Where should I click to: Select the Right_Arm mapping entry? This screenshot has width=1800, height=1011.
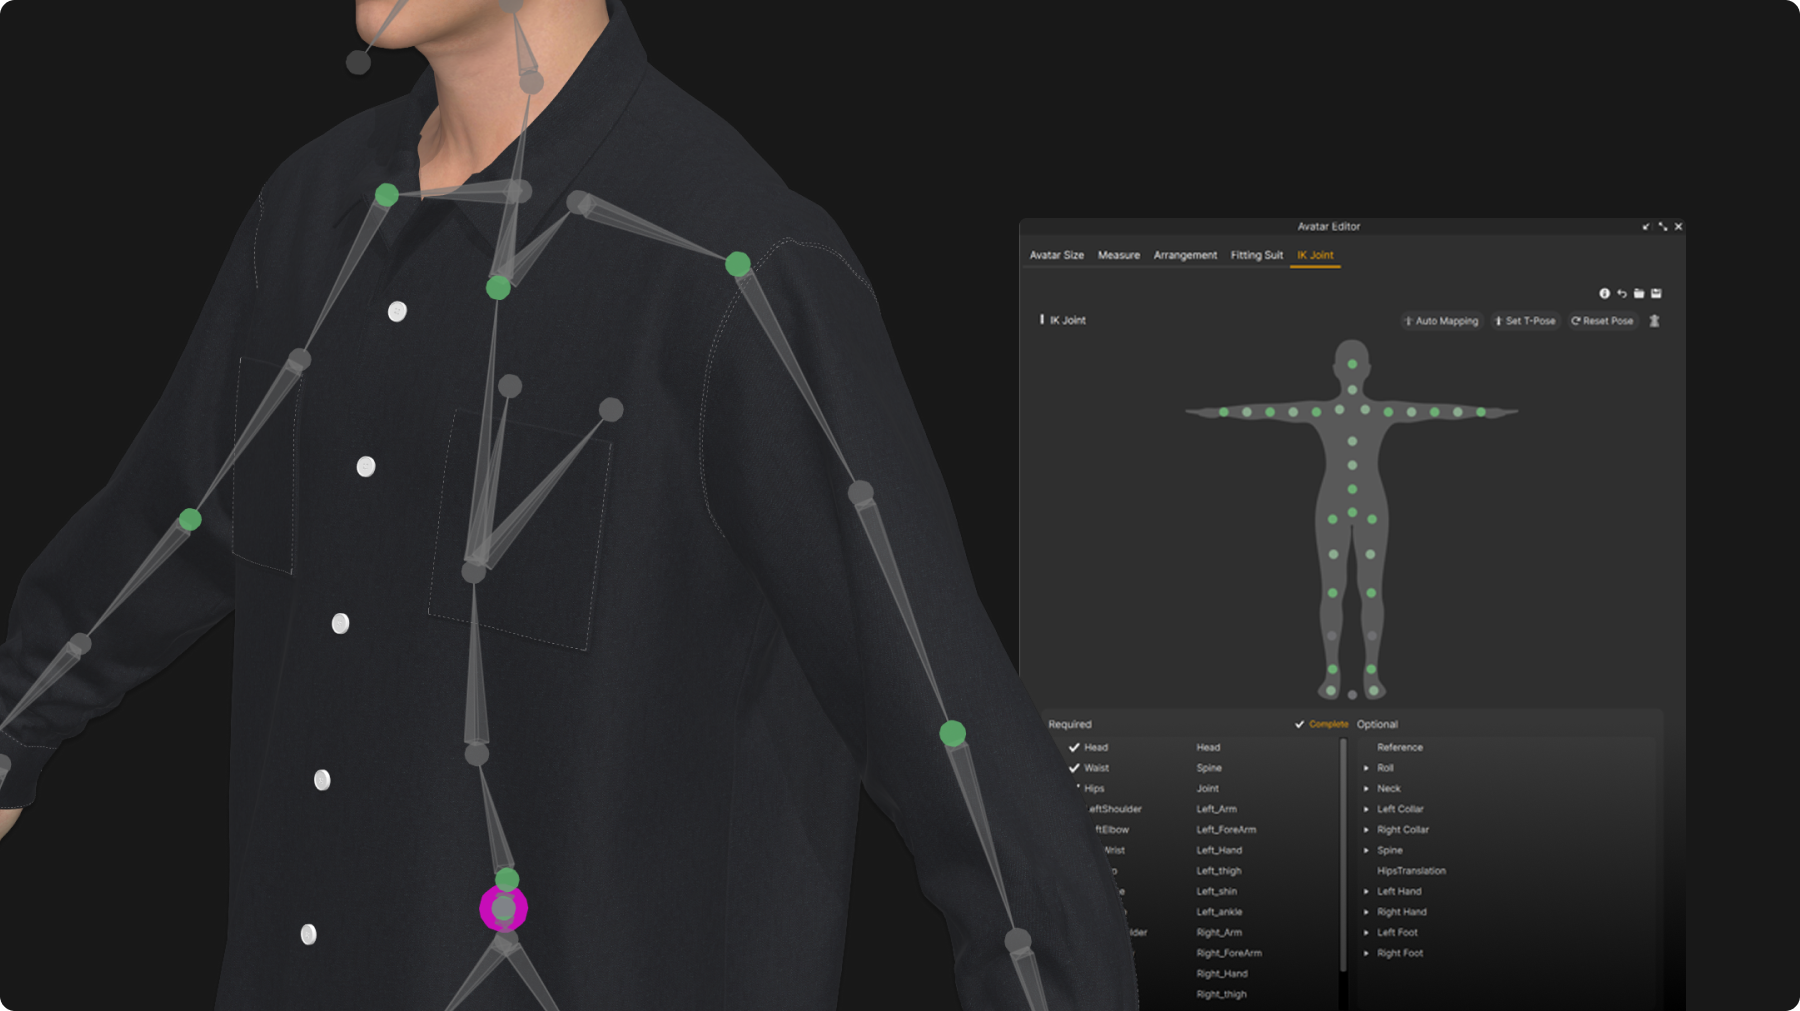click(1219, 933)
